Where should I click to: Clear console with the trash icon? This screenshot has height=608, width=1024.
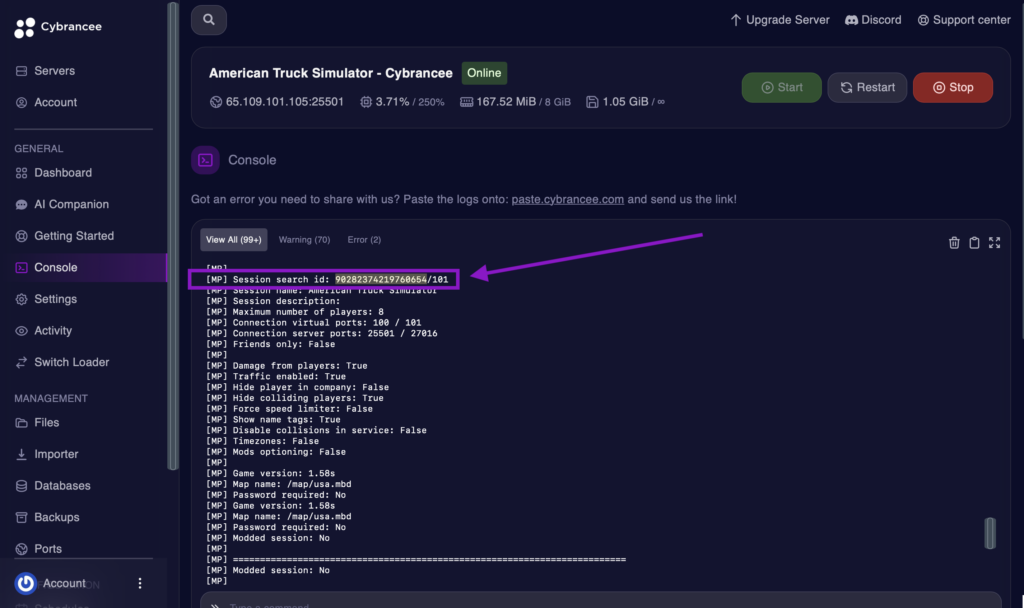(x=954, y=242)
